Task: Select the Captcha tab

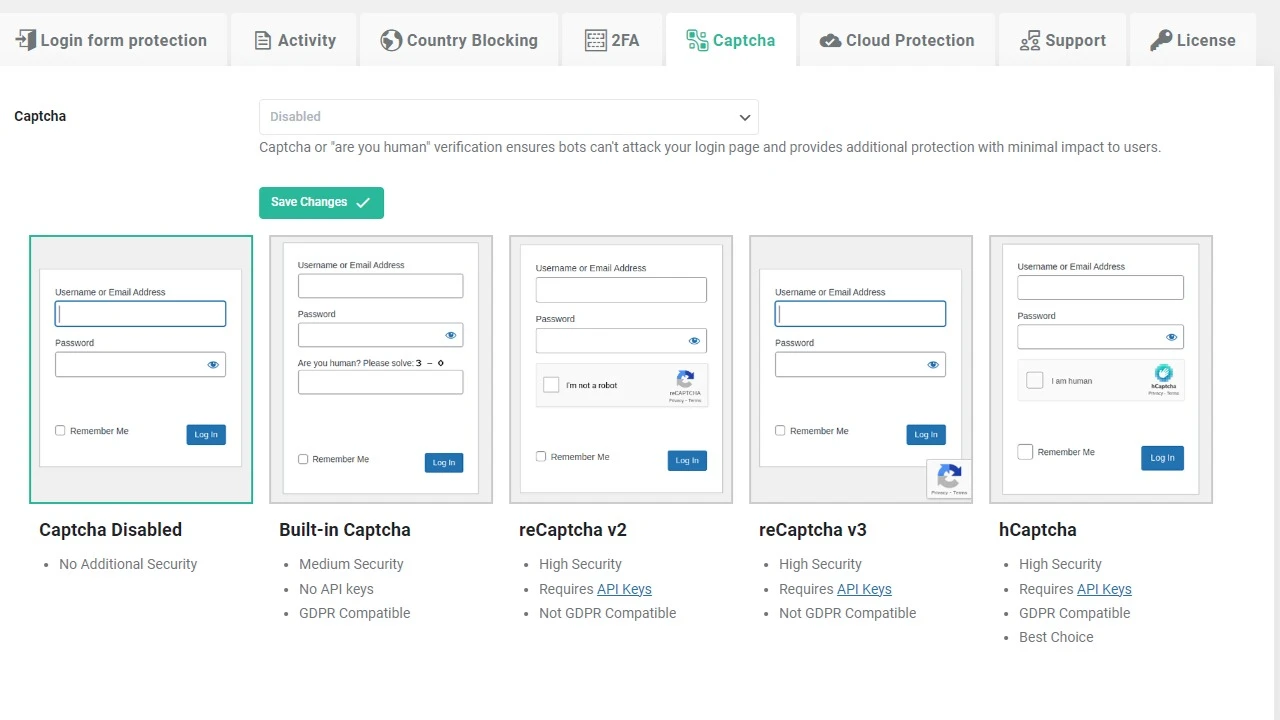Action: (731, 40)
